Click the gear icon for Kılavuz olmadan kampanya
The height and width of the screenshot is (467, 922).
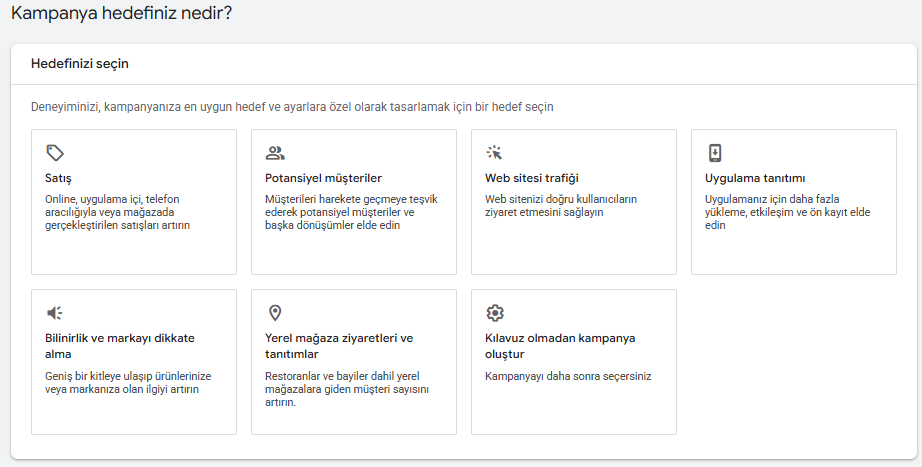pos(495,313)
